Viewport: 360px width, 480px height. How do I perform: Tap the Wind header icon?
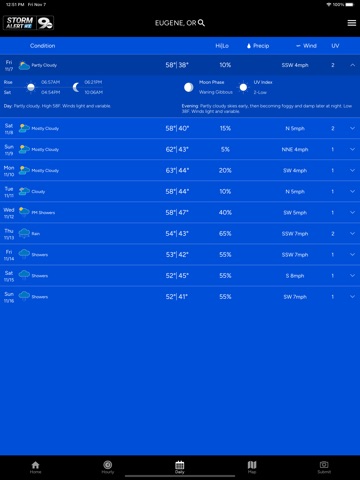pyautogui.click(x=298, y=46)
